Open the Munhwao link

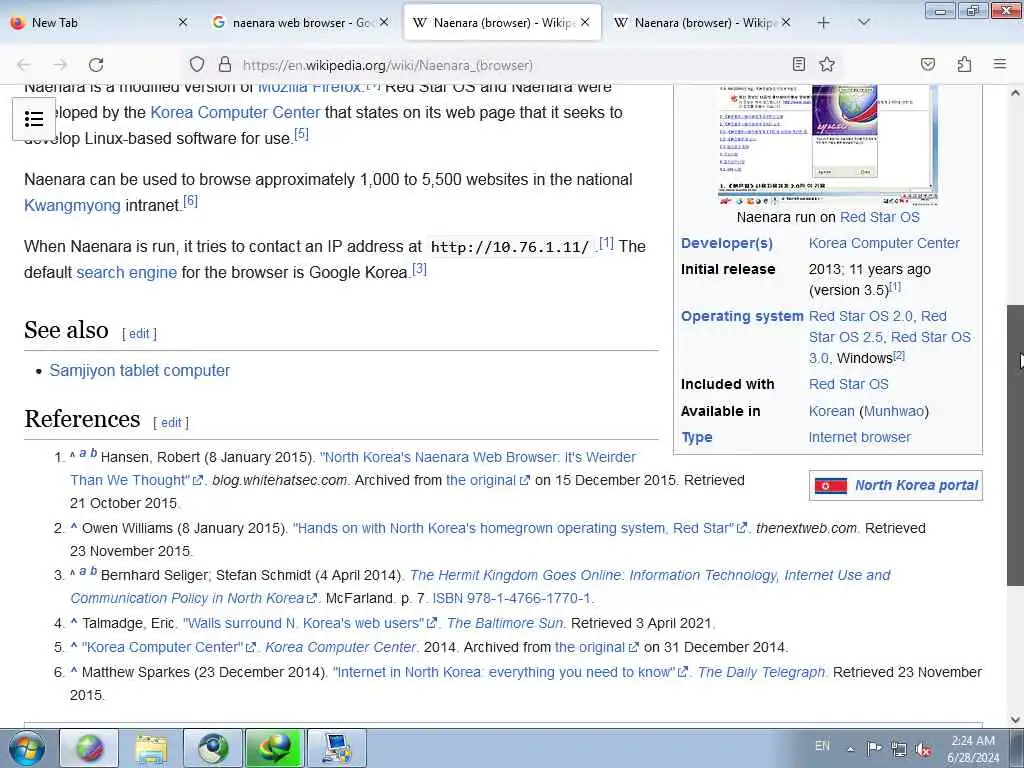coord(894,411)
